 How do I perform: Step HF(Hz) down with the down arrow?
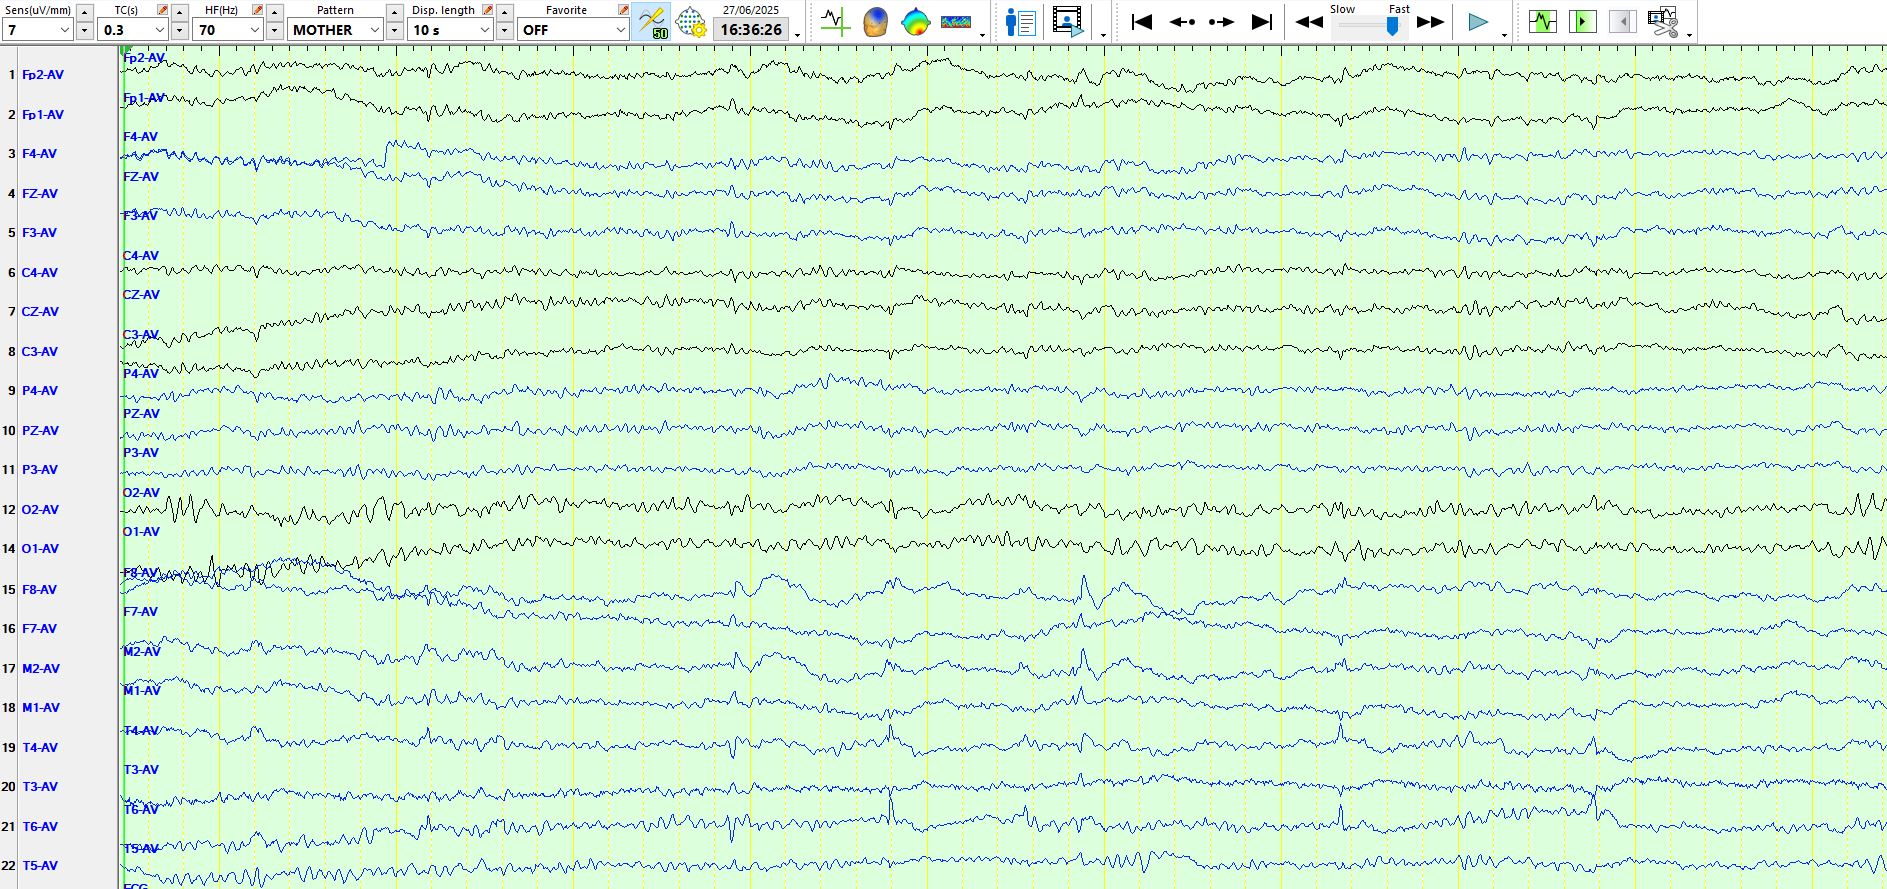274,31
